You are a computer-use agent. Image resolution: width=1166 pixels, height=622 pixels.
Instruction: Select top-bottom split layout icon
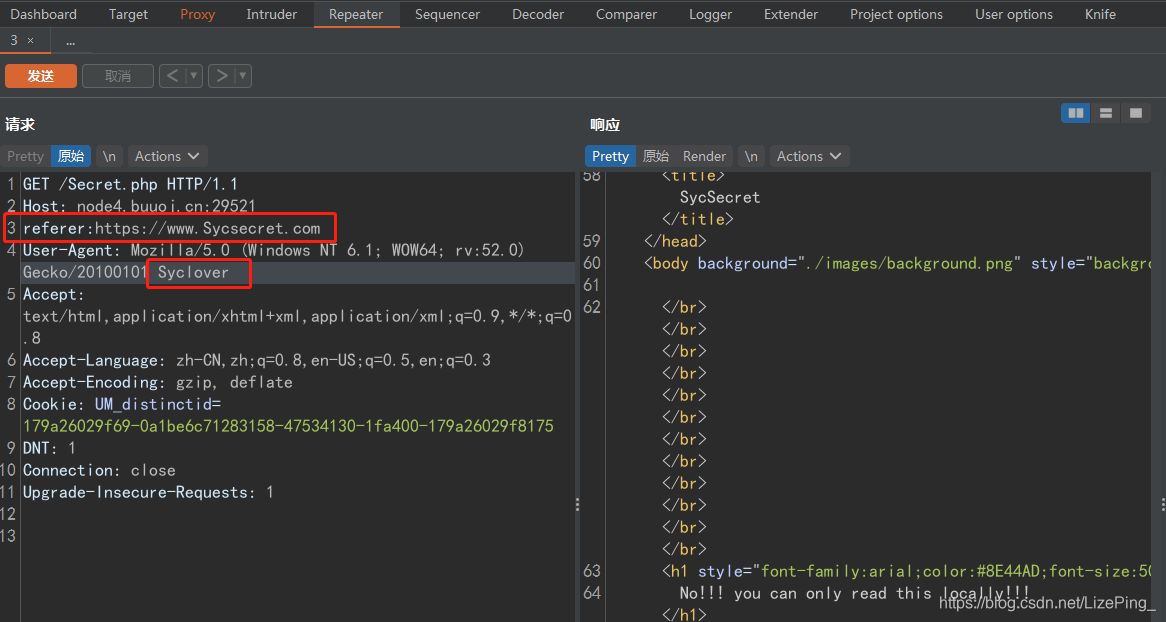(x=1106, y=113)
